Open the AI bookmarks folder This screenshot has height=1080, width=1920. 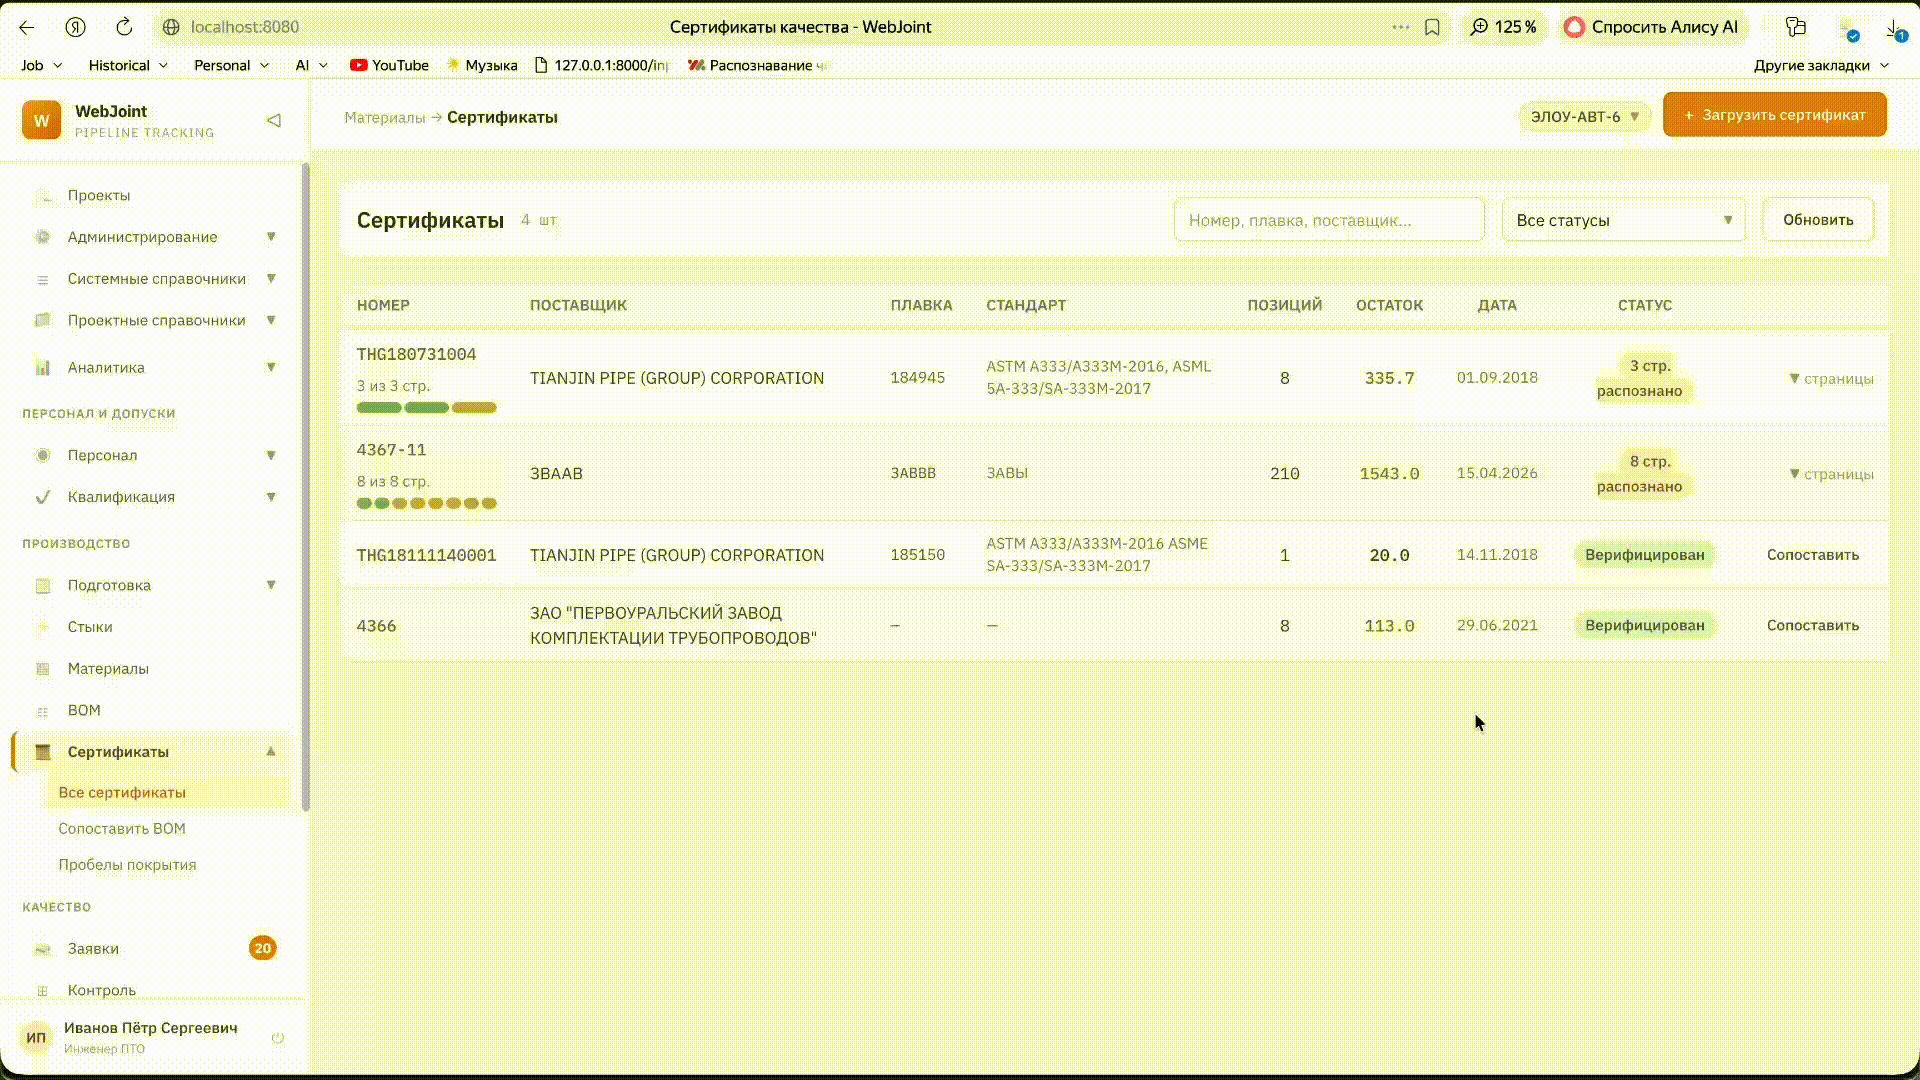pos(312,65)
